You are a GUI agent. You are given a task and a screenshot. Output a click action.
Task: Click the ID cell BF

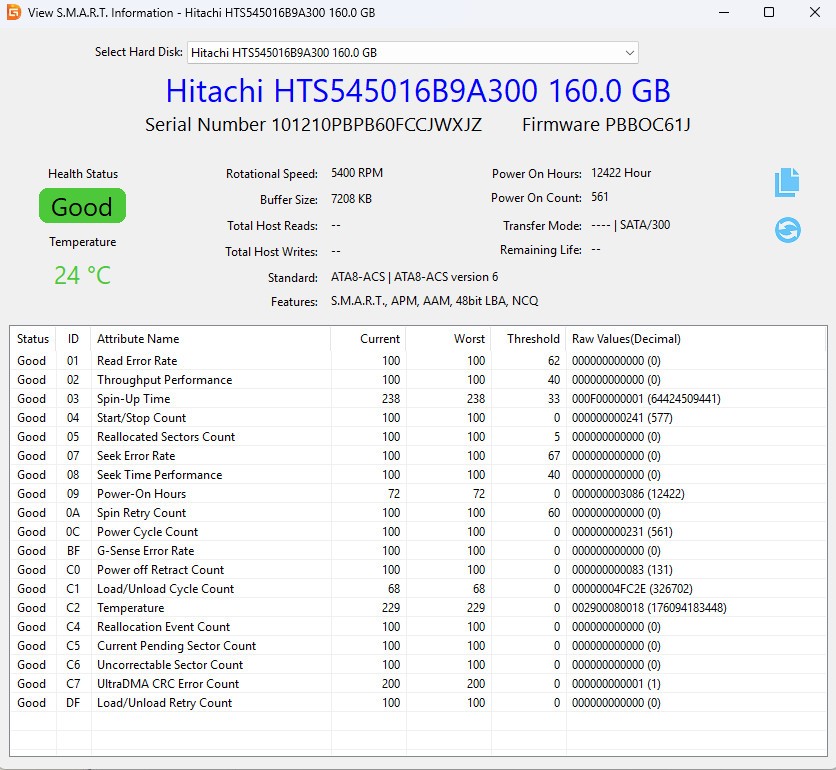click(x=73, y=551)
